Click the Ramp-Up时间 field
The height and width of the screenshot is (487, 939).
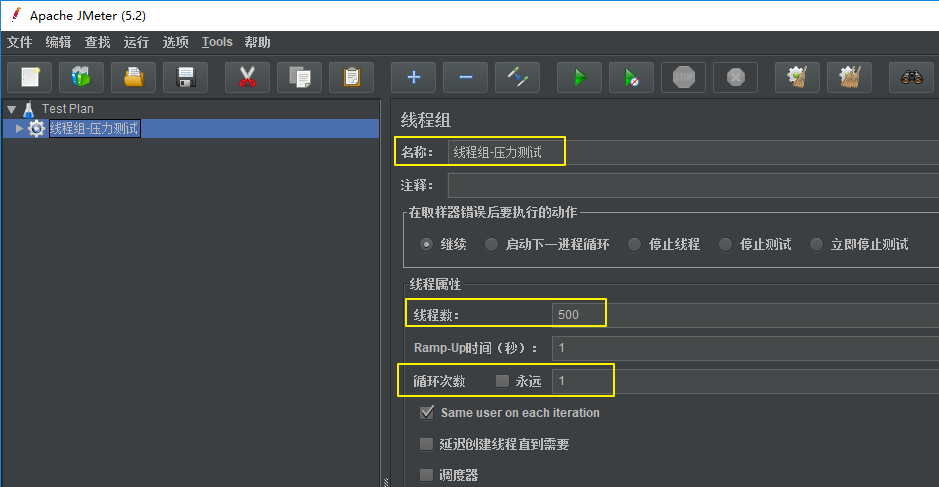745,348
